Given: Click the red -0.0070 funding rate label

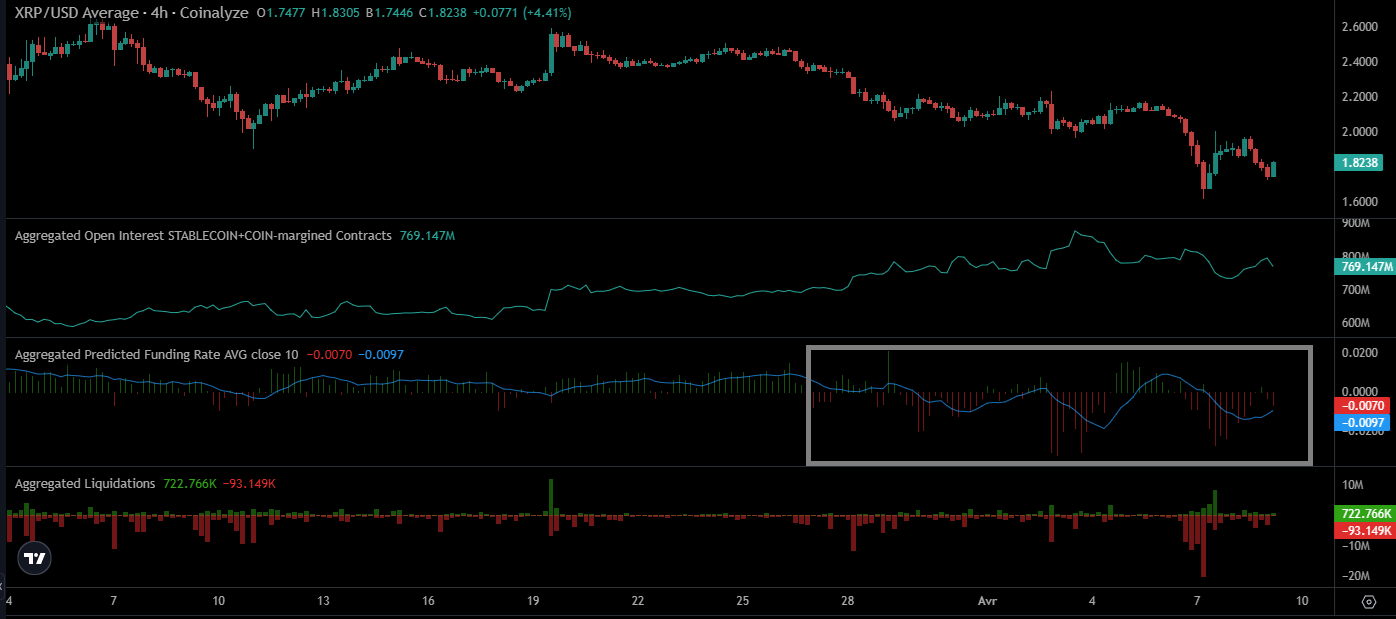Looking at the screenshot, I should tap(1361, 406).
